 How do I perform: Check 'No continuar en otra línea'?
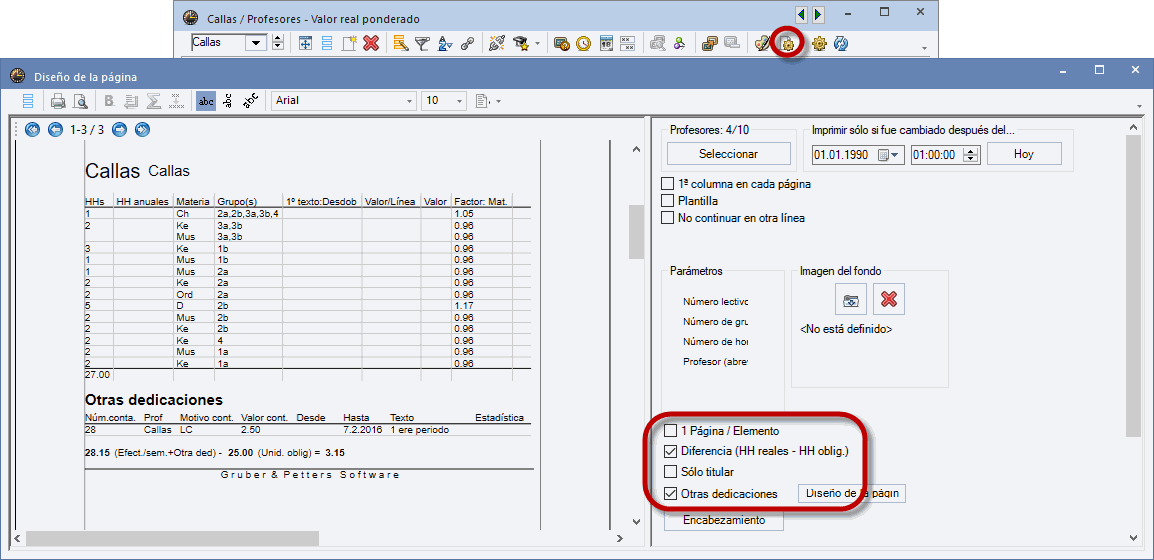point(668,217)
